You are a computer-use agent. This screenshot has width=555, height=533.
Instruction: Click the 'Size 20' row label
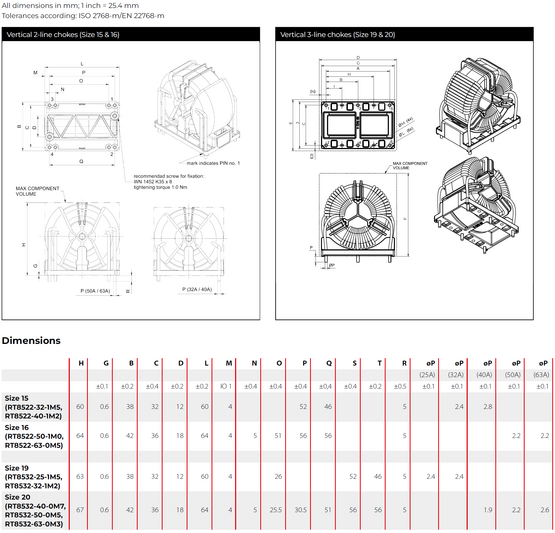17,497
